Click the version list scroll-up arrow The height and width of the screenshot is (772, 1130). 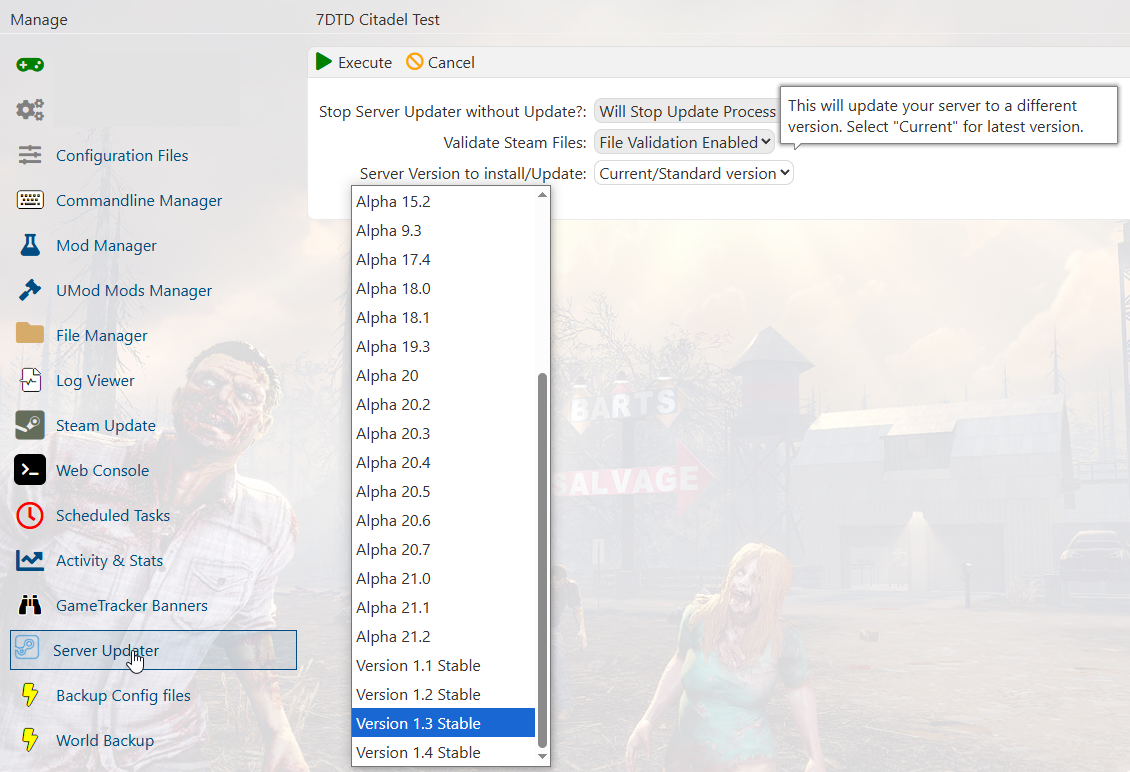pos(543,195)
